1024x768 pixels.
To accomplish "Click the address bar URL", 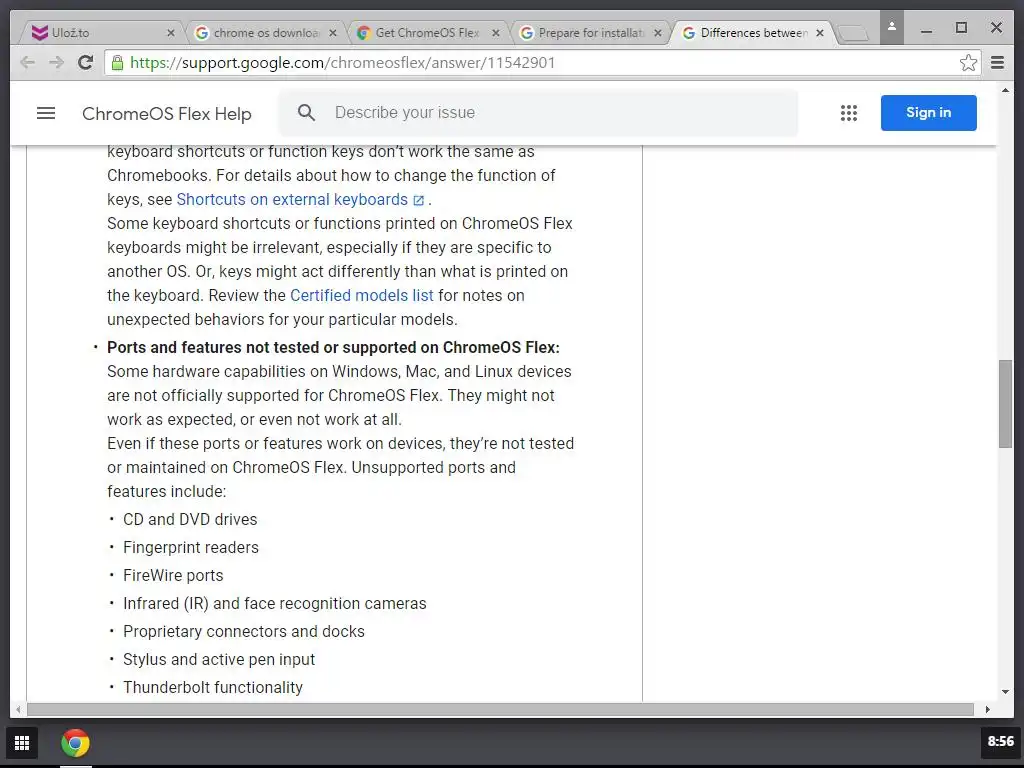I will pyautogui.click(x=342, y=63).
